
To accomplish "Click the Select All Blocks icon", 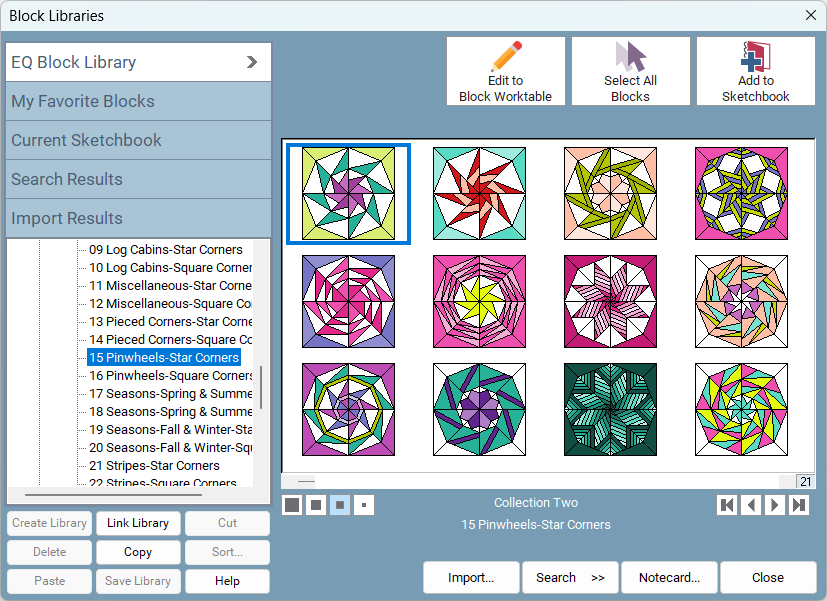I will pos(630,56).
